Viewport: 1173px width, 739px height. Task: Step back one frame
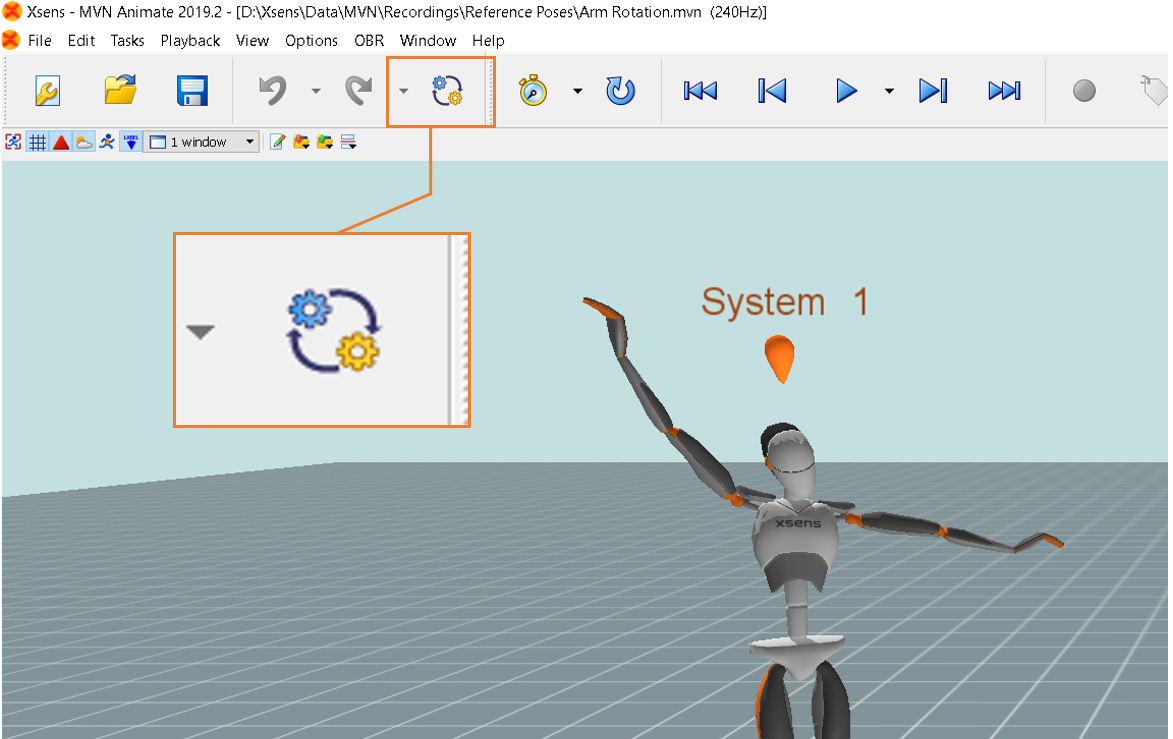pos(772,91)
